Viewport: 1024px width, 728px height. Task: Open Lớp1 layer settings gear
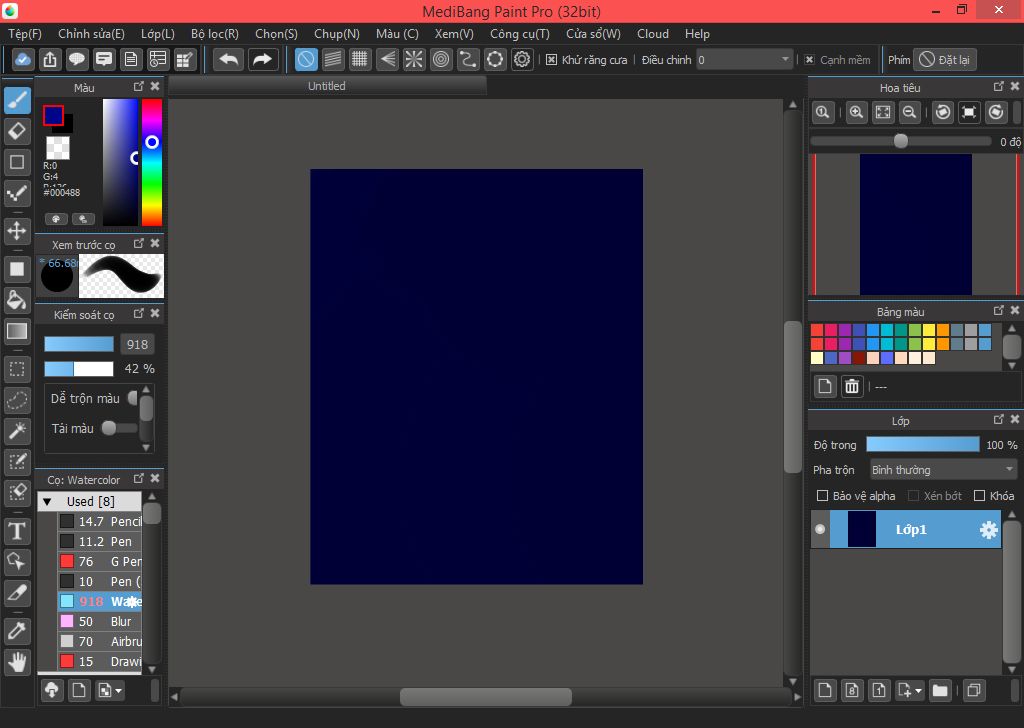[989, 530]
